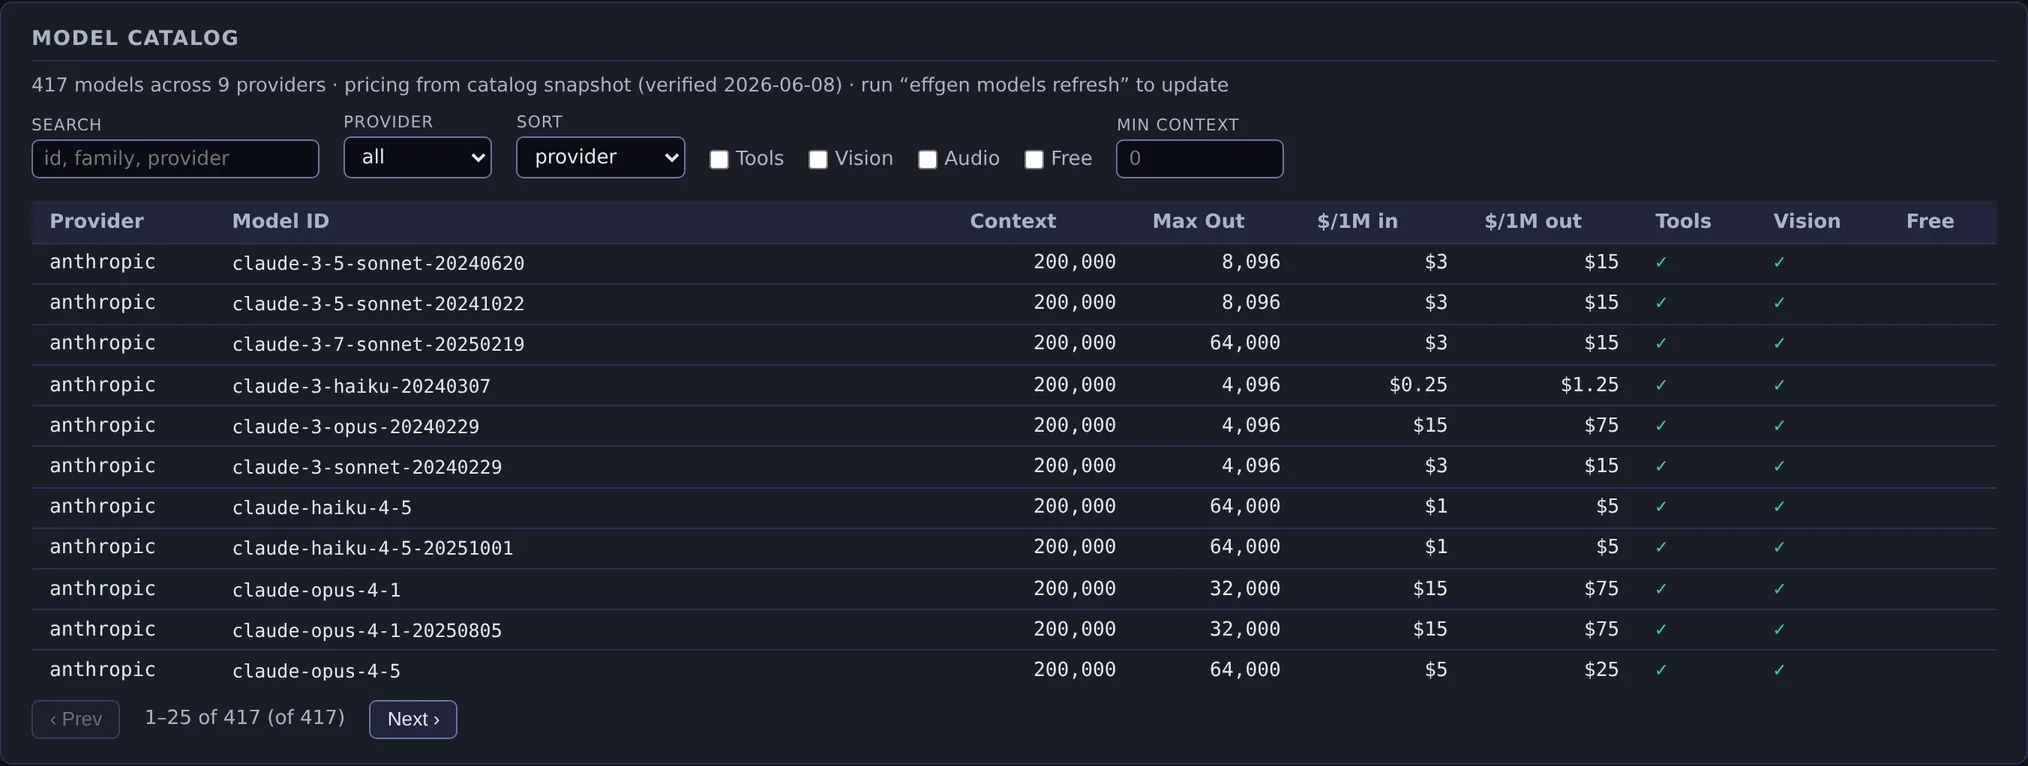Select model claude-opus-4-5

point(316,671)
